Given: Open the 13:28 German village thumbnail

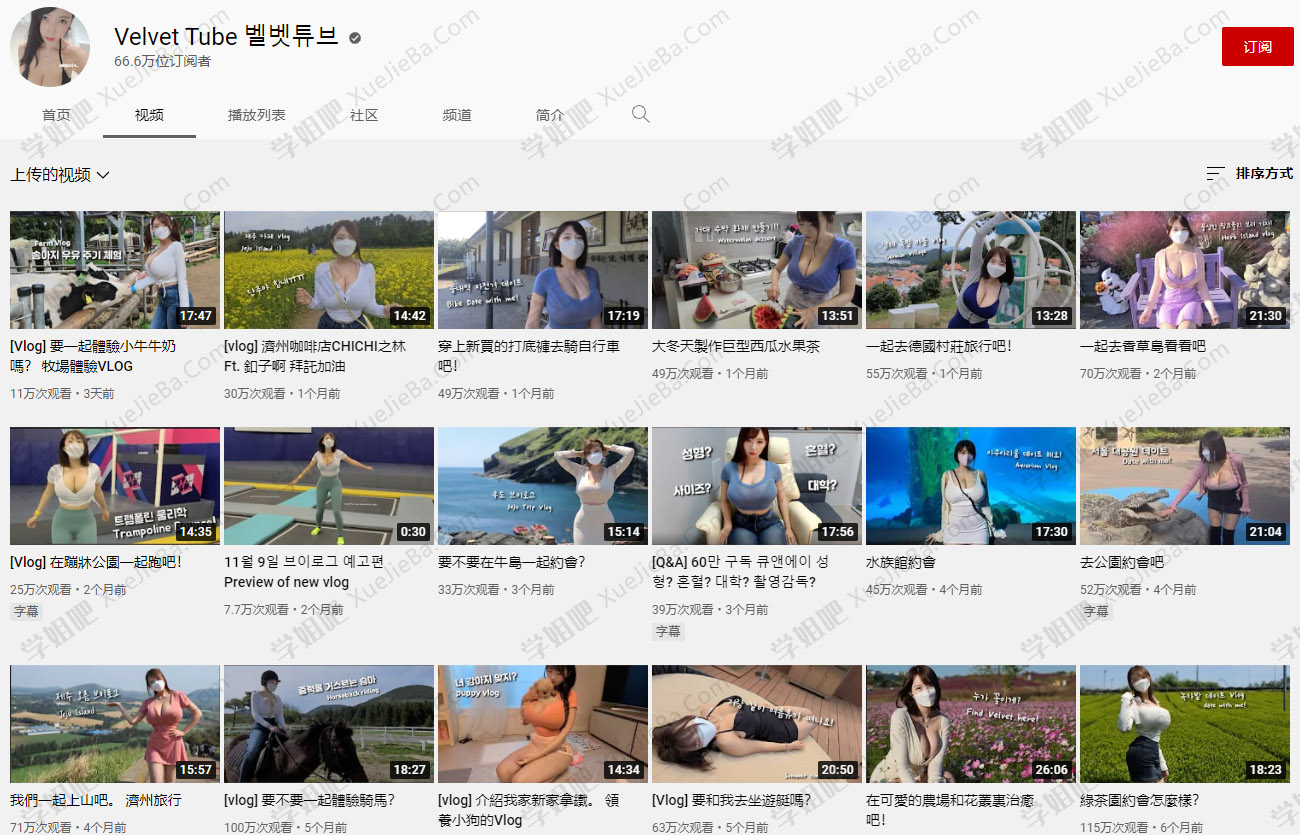Looking at the screenshot, I should click(x=971, y=270).
